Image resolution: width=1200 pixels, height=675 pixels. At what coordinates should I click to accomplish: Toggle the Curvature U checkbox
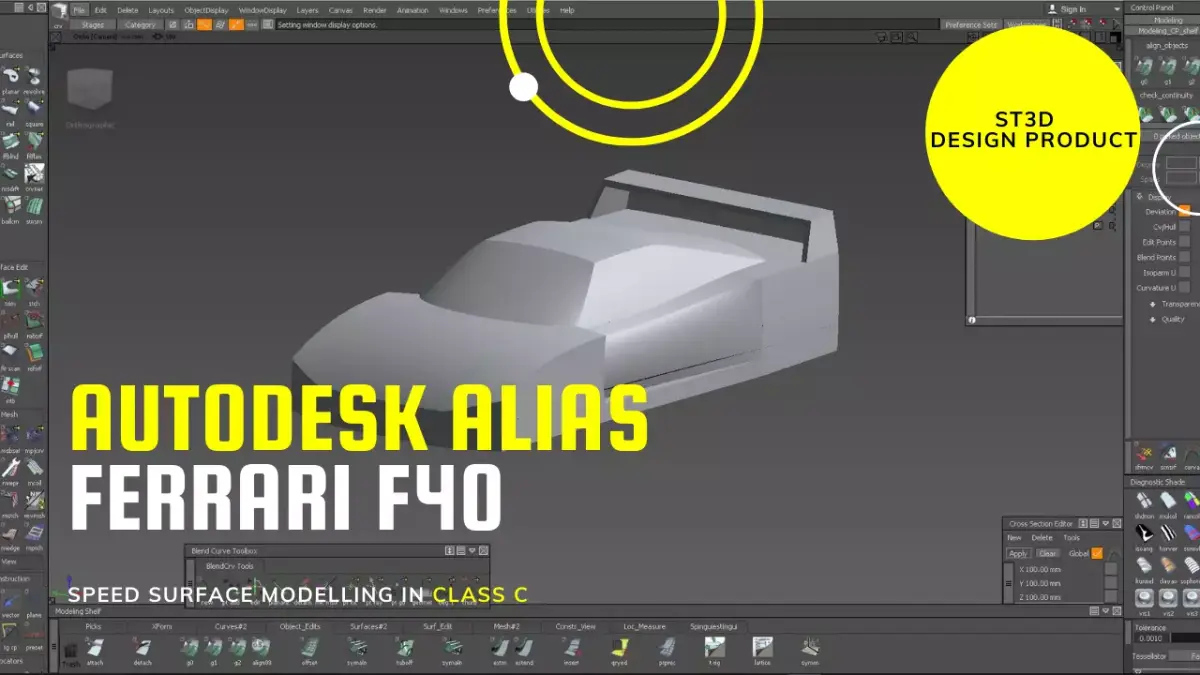(x=1184, y=288)
